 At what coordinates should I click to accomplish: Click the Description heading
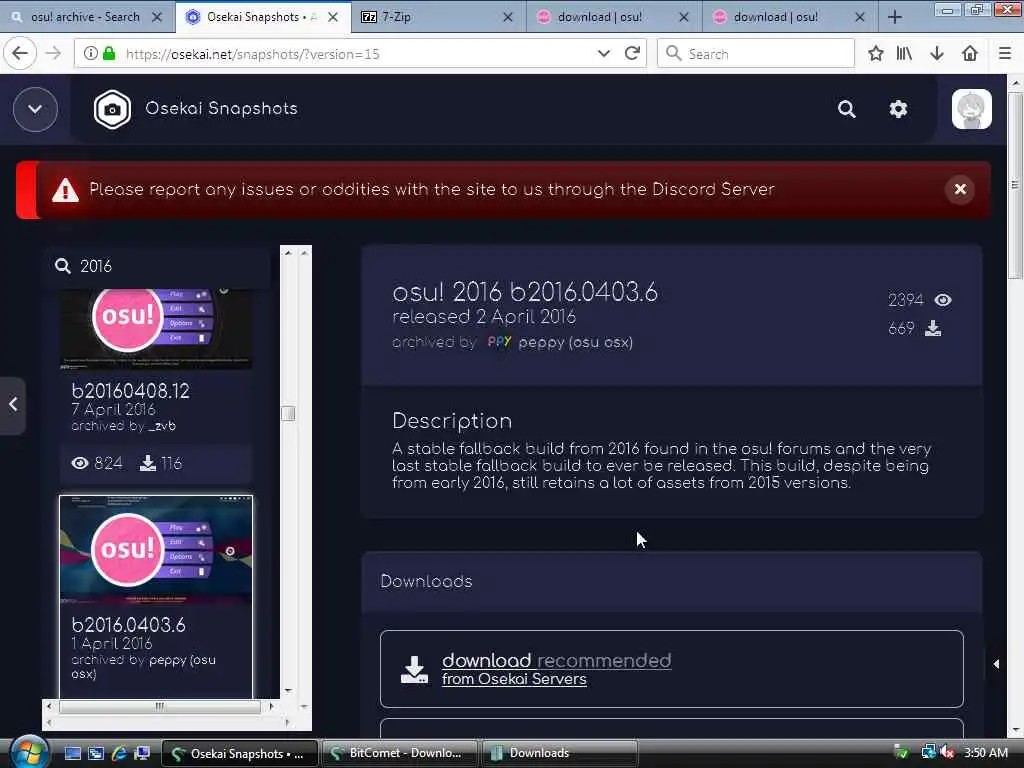452,421
